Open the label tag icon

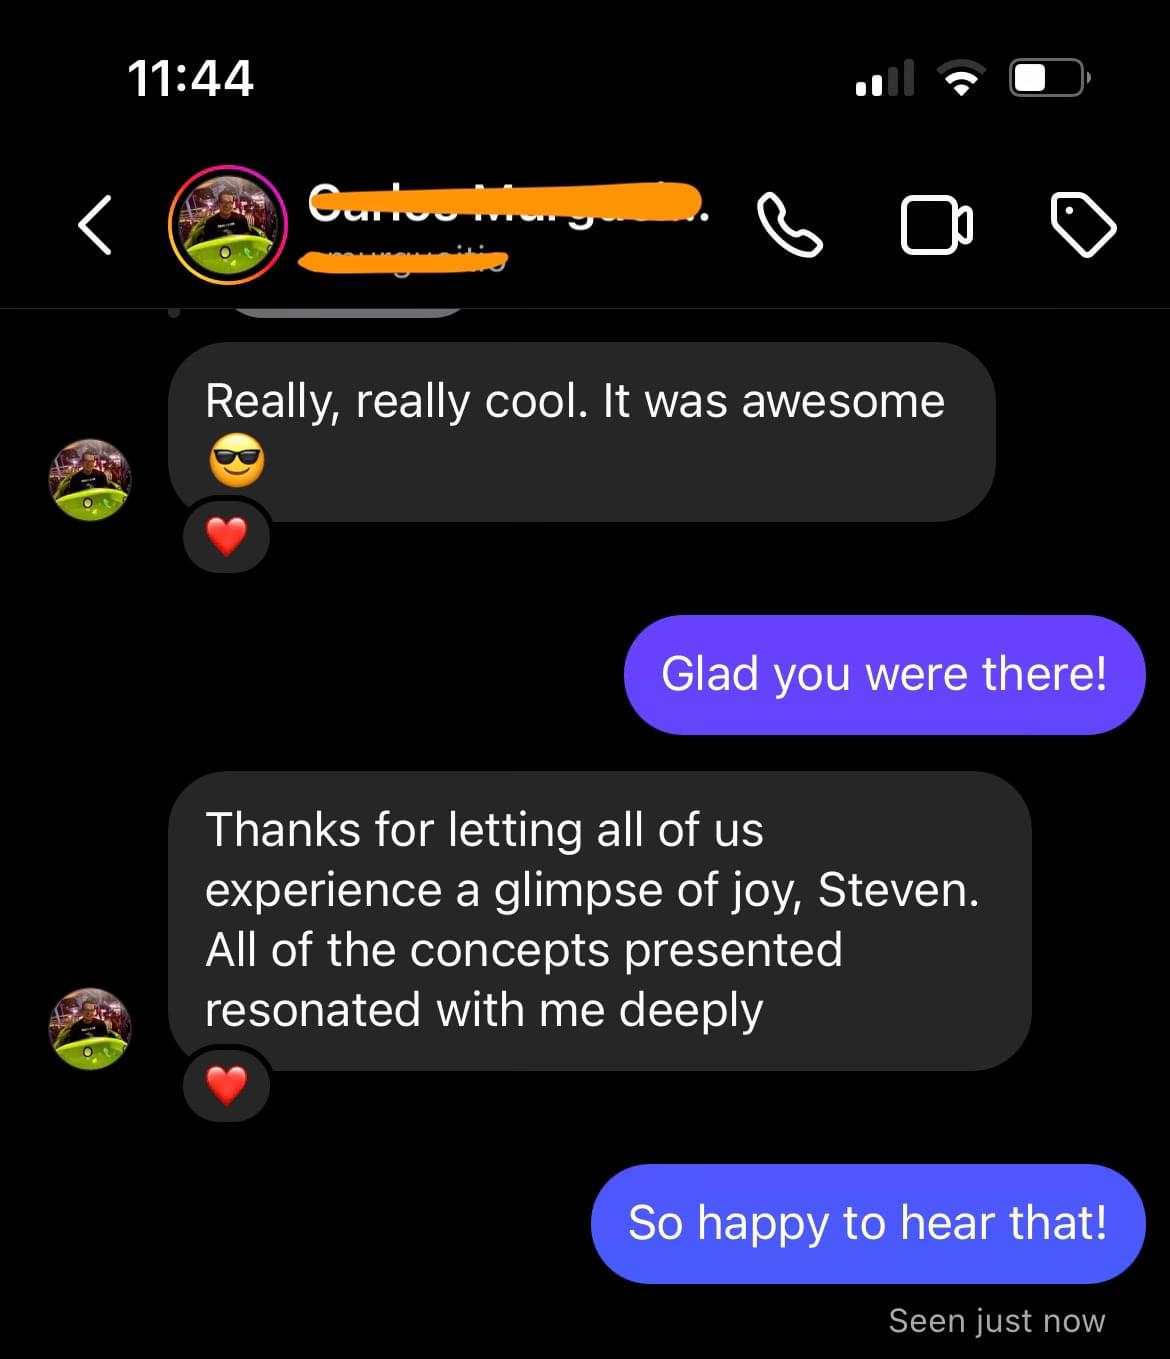click(x=1084, y=225)
